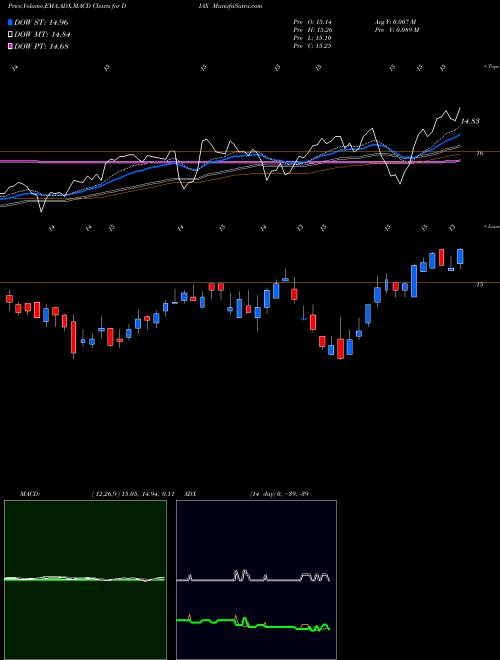Viewport: 500px width, 660px height.
Task: Click the MACD panel heading
Action: (x=30, y=494)
